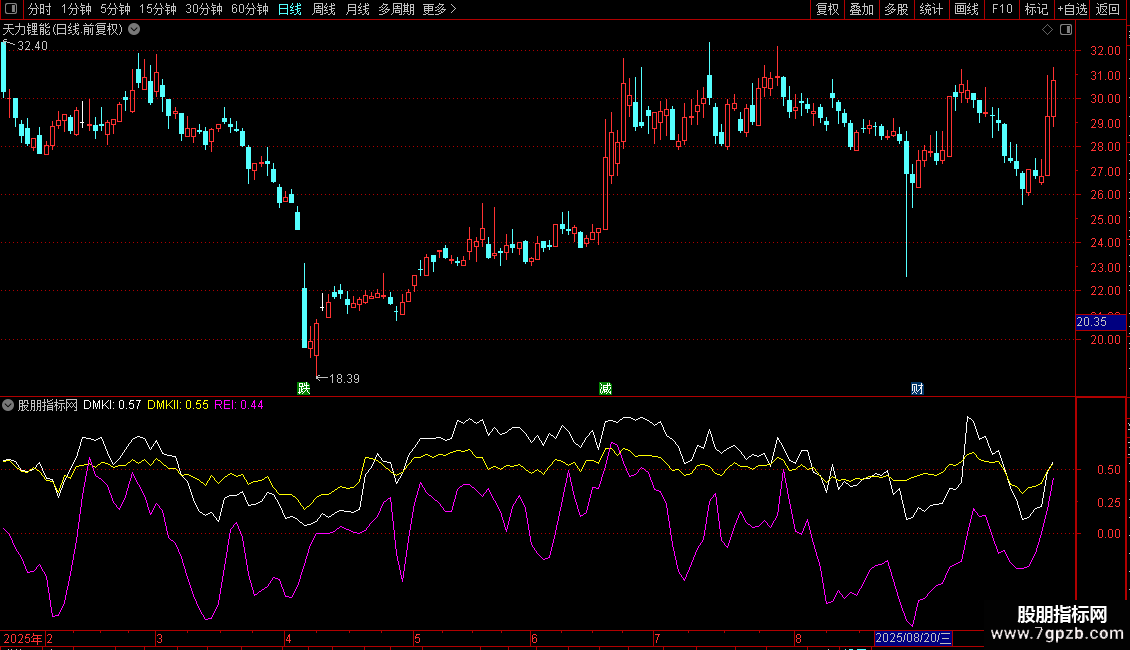Add stock with +自选 button
The height and width of the screenshot is (650, 1130).
pyautogui.click(x=1072, y=9)
